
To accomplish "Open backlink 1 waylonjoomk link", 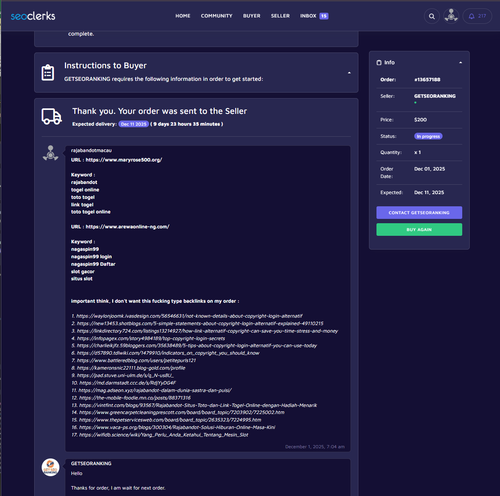I will [189, 316].
